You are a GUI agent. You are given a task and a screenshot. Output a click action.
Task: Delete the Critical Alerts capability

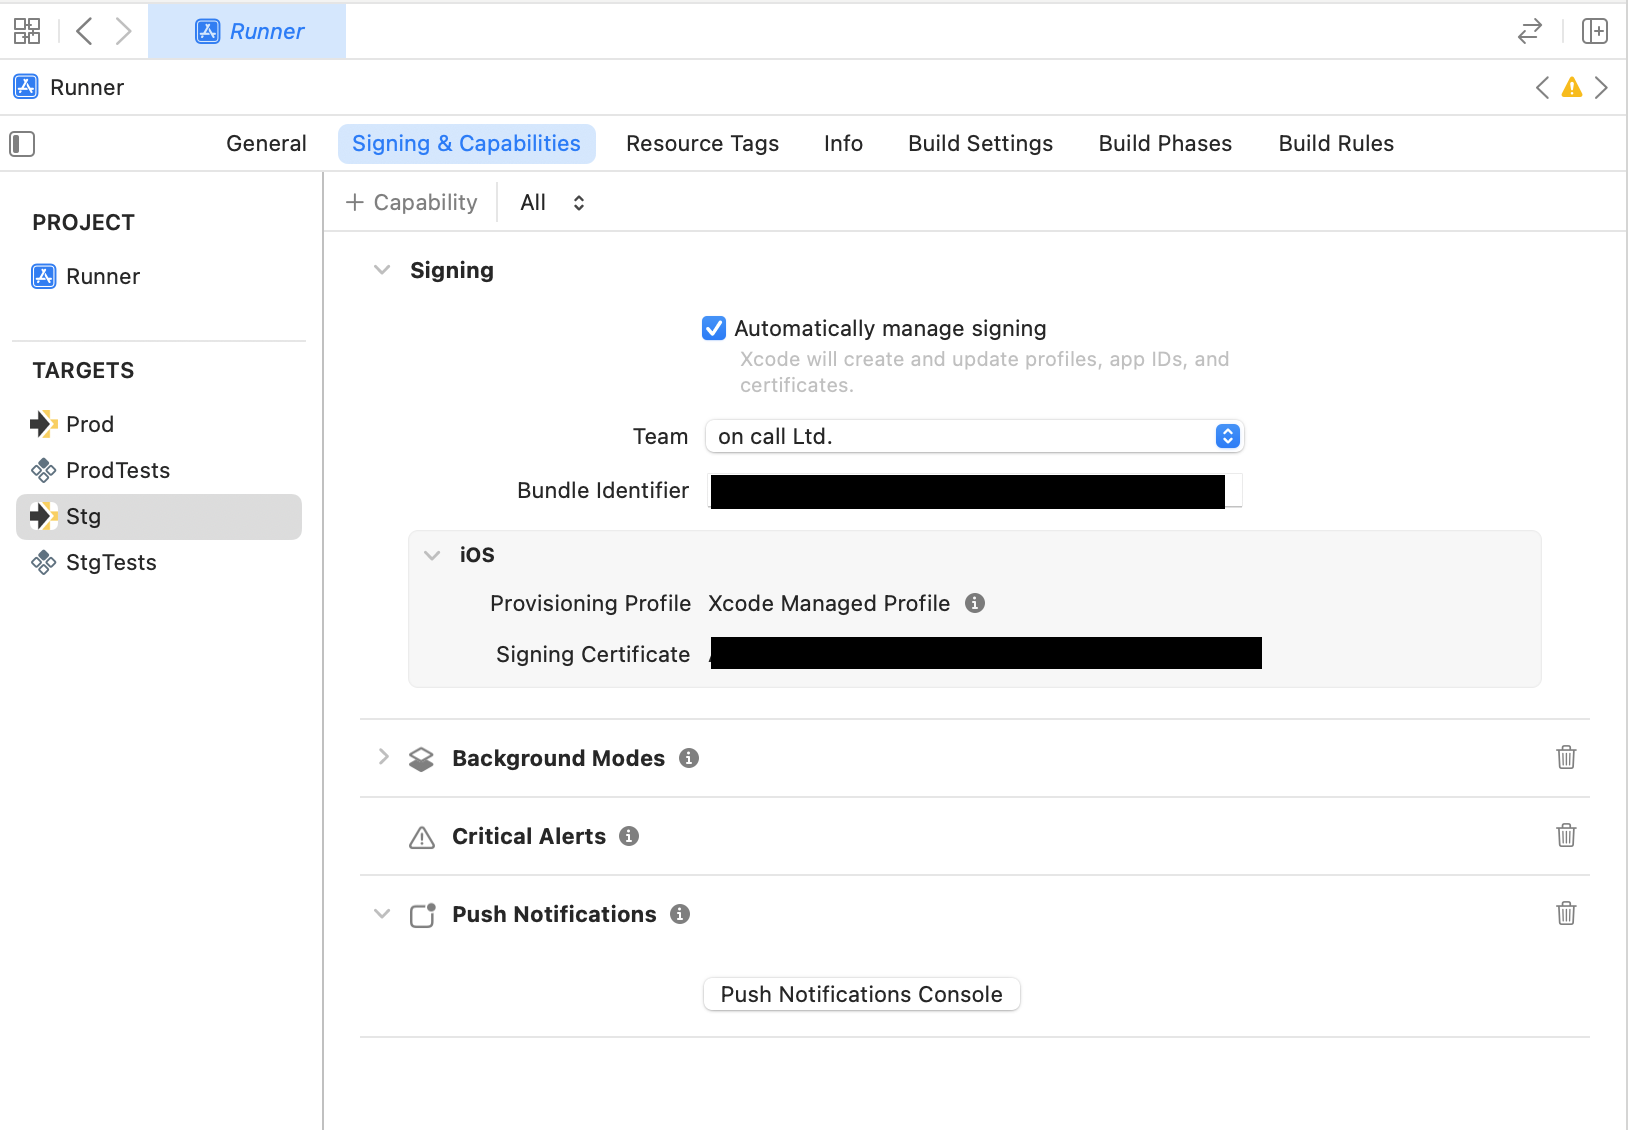1566,835
